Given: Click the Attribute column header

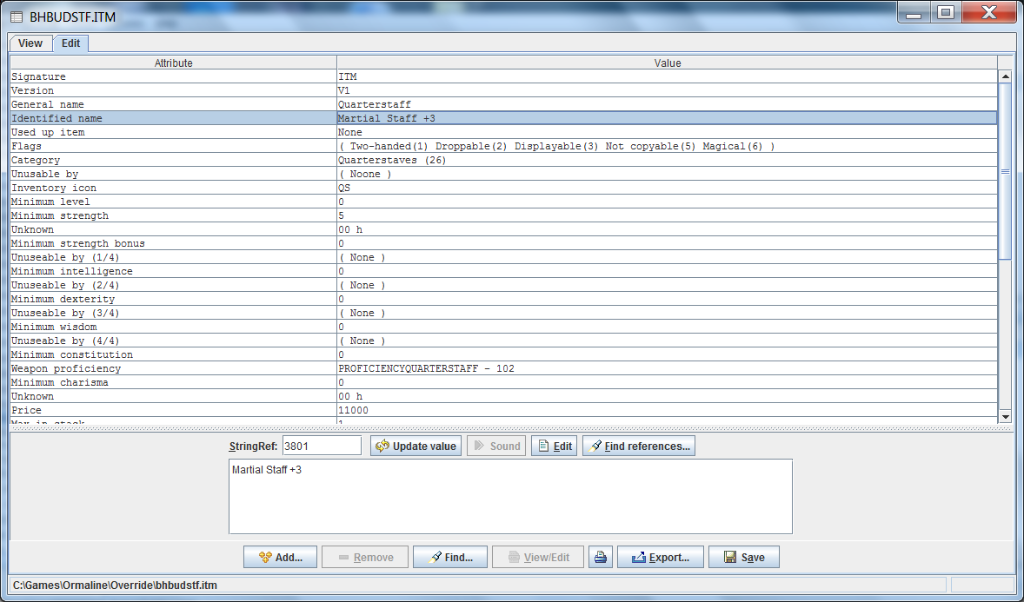Looking at the screenshot, I should (173, 63).
